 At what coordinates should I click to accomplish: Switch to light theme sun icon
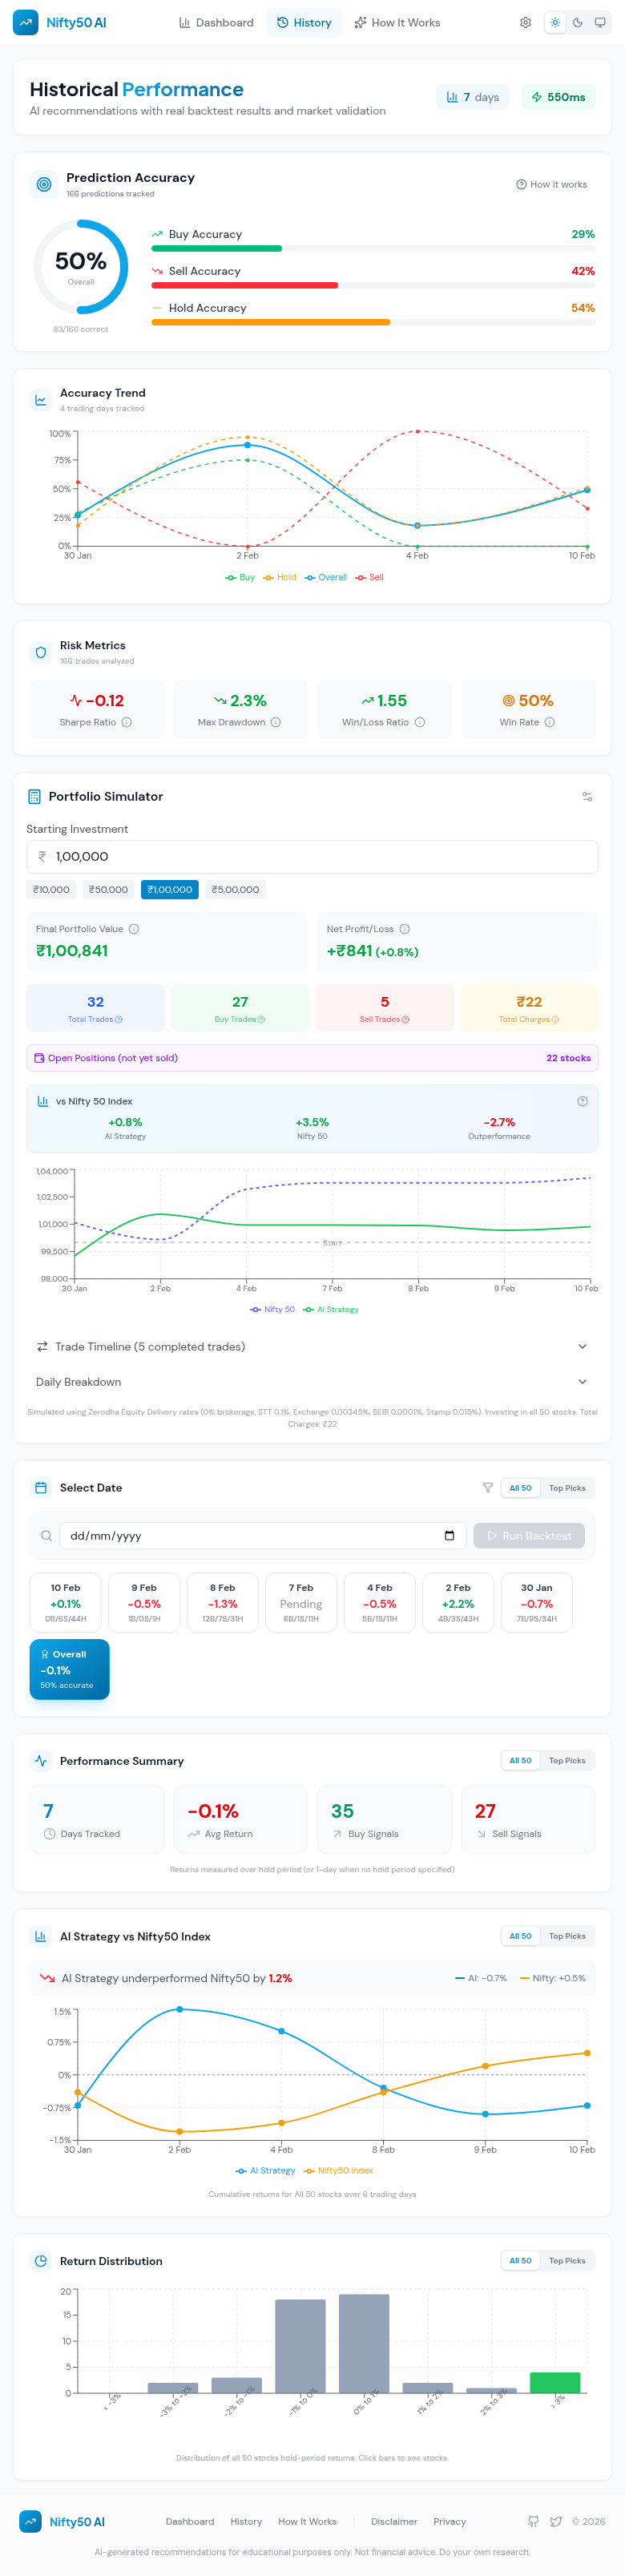(555, 22)
